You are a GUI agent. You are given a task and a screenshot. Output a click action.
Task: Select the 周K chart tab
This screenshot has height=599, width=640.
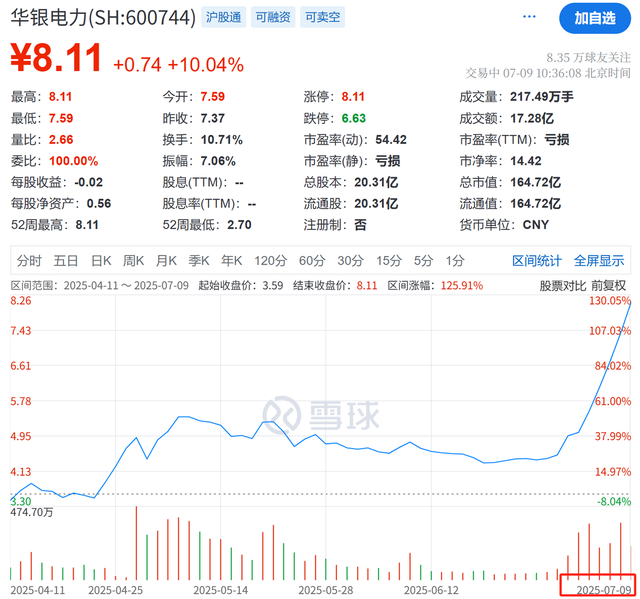pyautogui.click(x=133, y=260)
